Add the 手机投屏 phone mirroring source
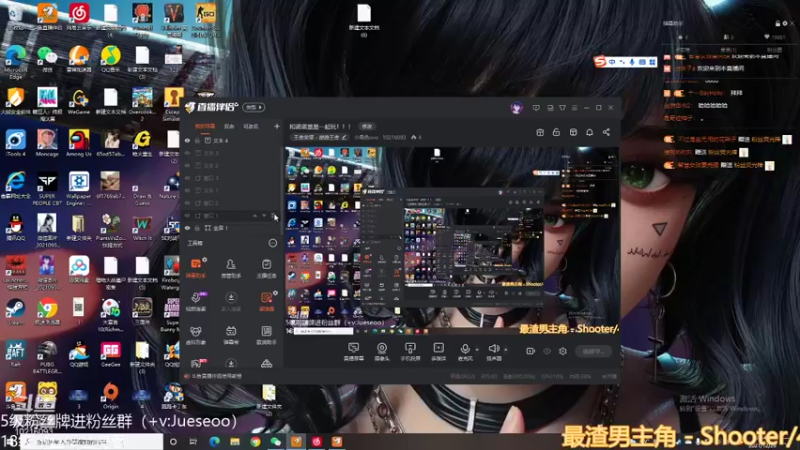This screenshot has height=450, width=800. click(x=410, y=352)
